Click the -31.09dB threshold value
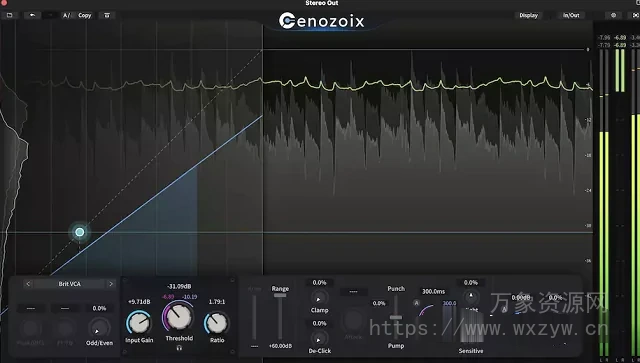The width and height of the screenshot is (640, 363). point(179,286)
